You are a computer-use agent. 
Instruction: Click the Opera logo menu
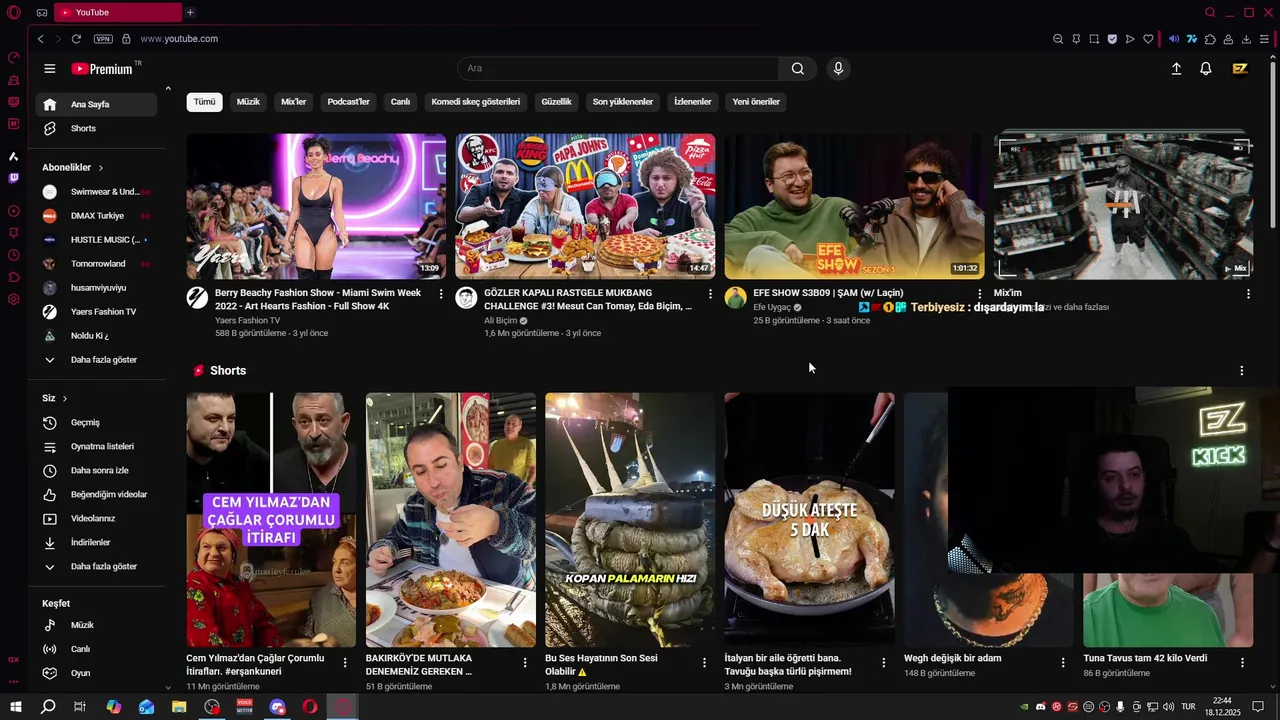[x=14, y=12]
